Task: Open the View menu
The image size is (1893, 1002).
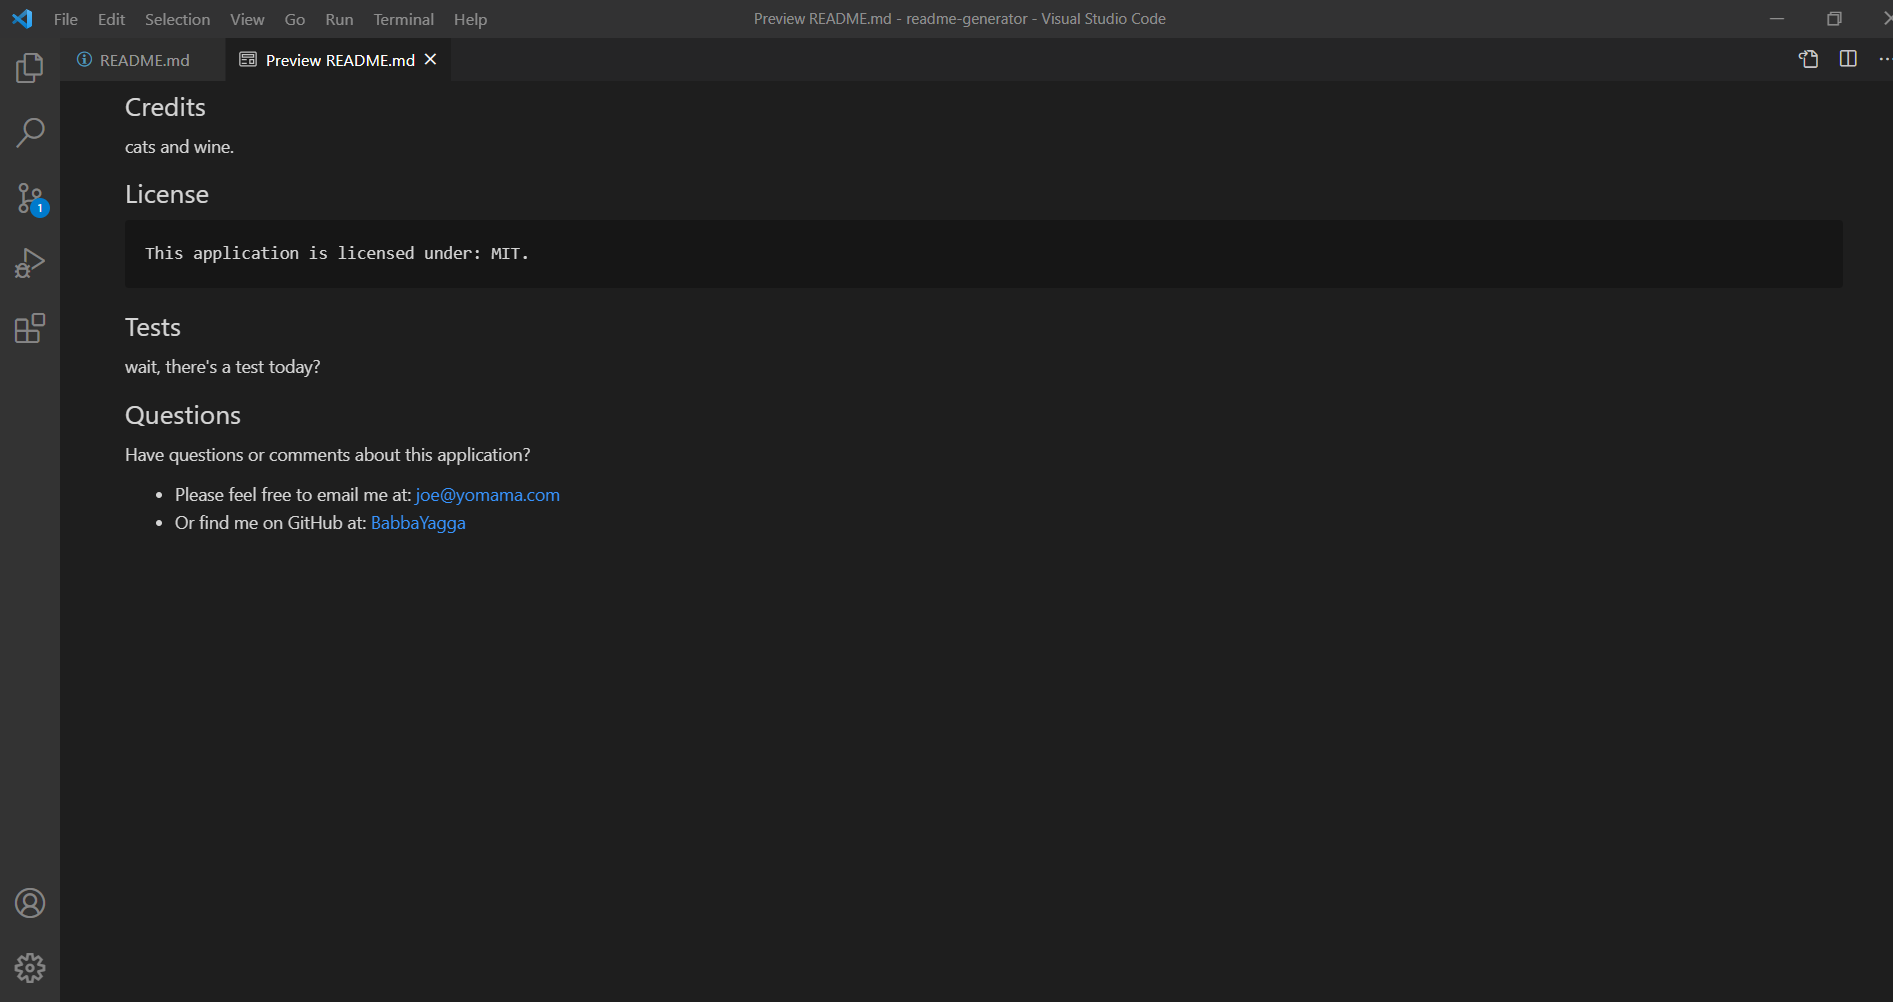Action: (246, 18)
